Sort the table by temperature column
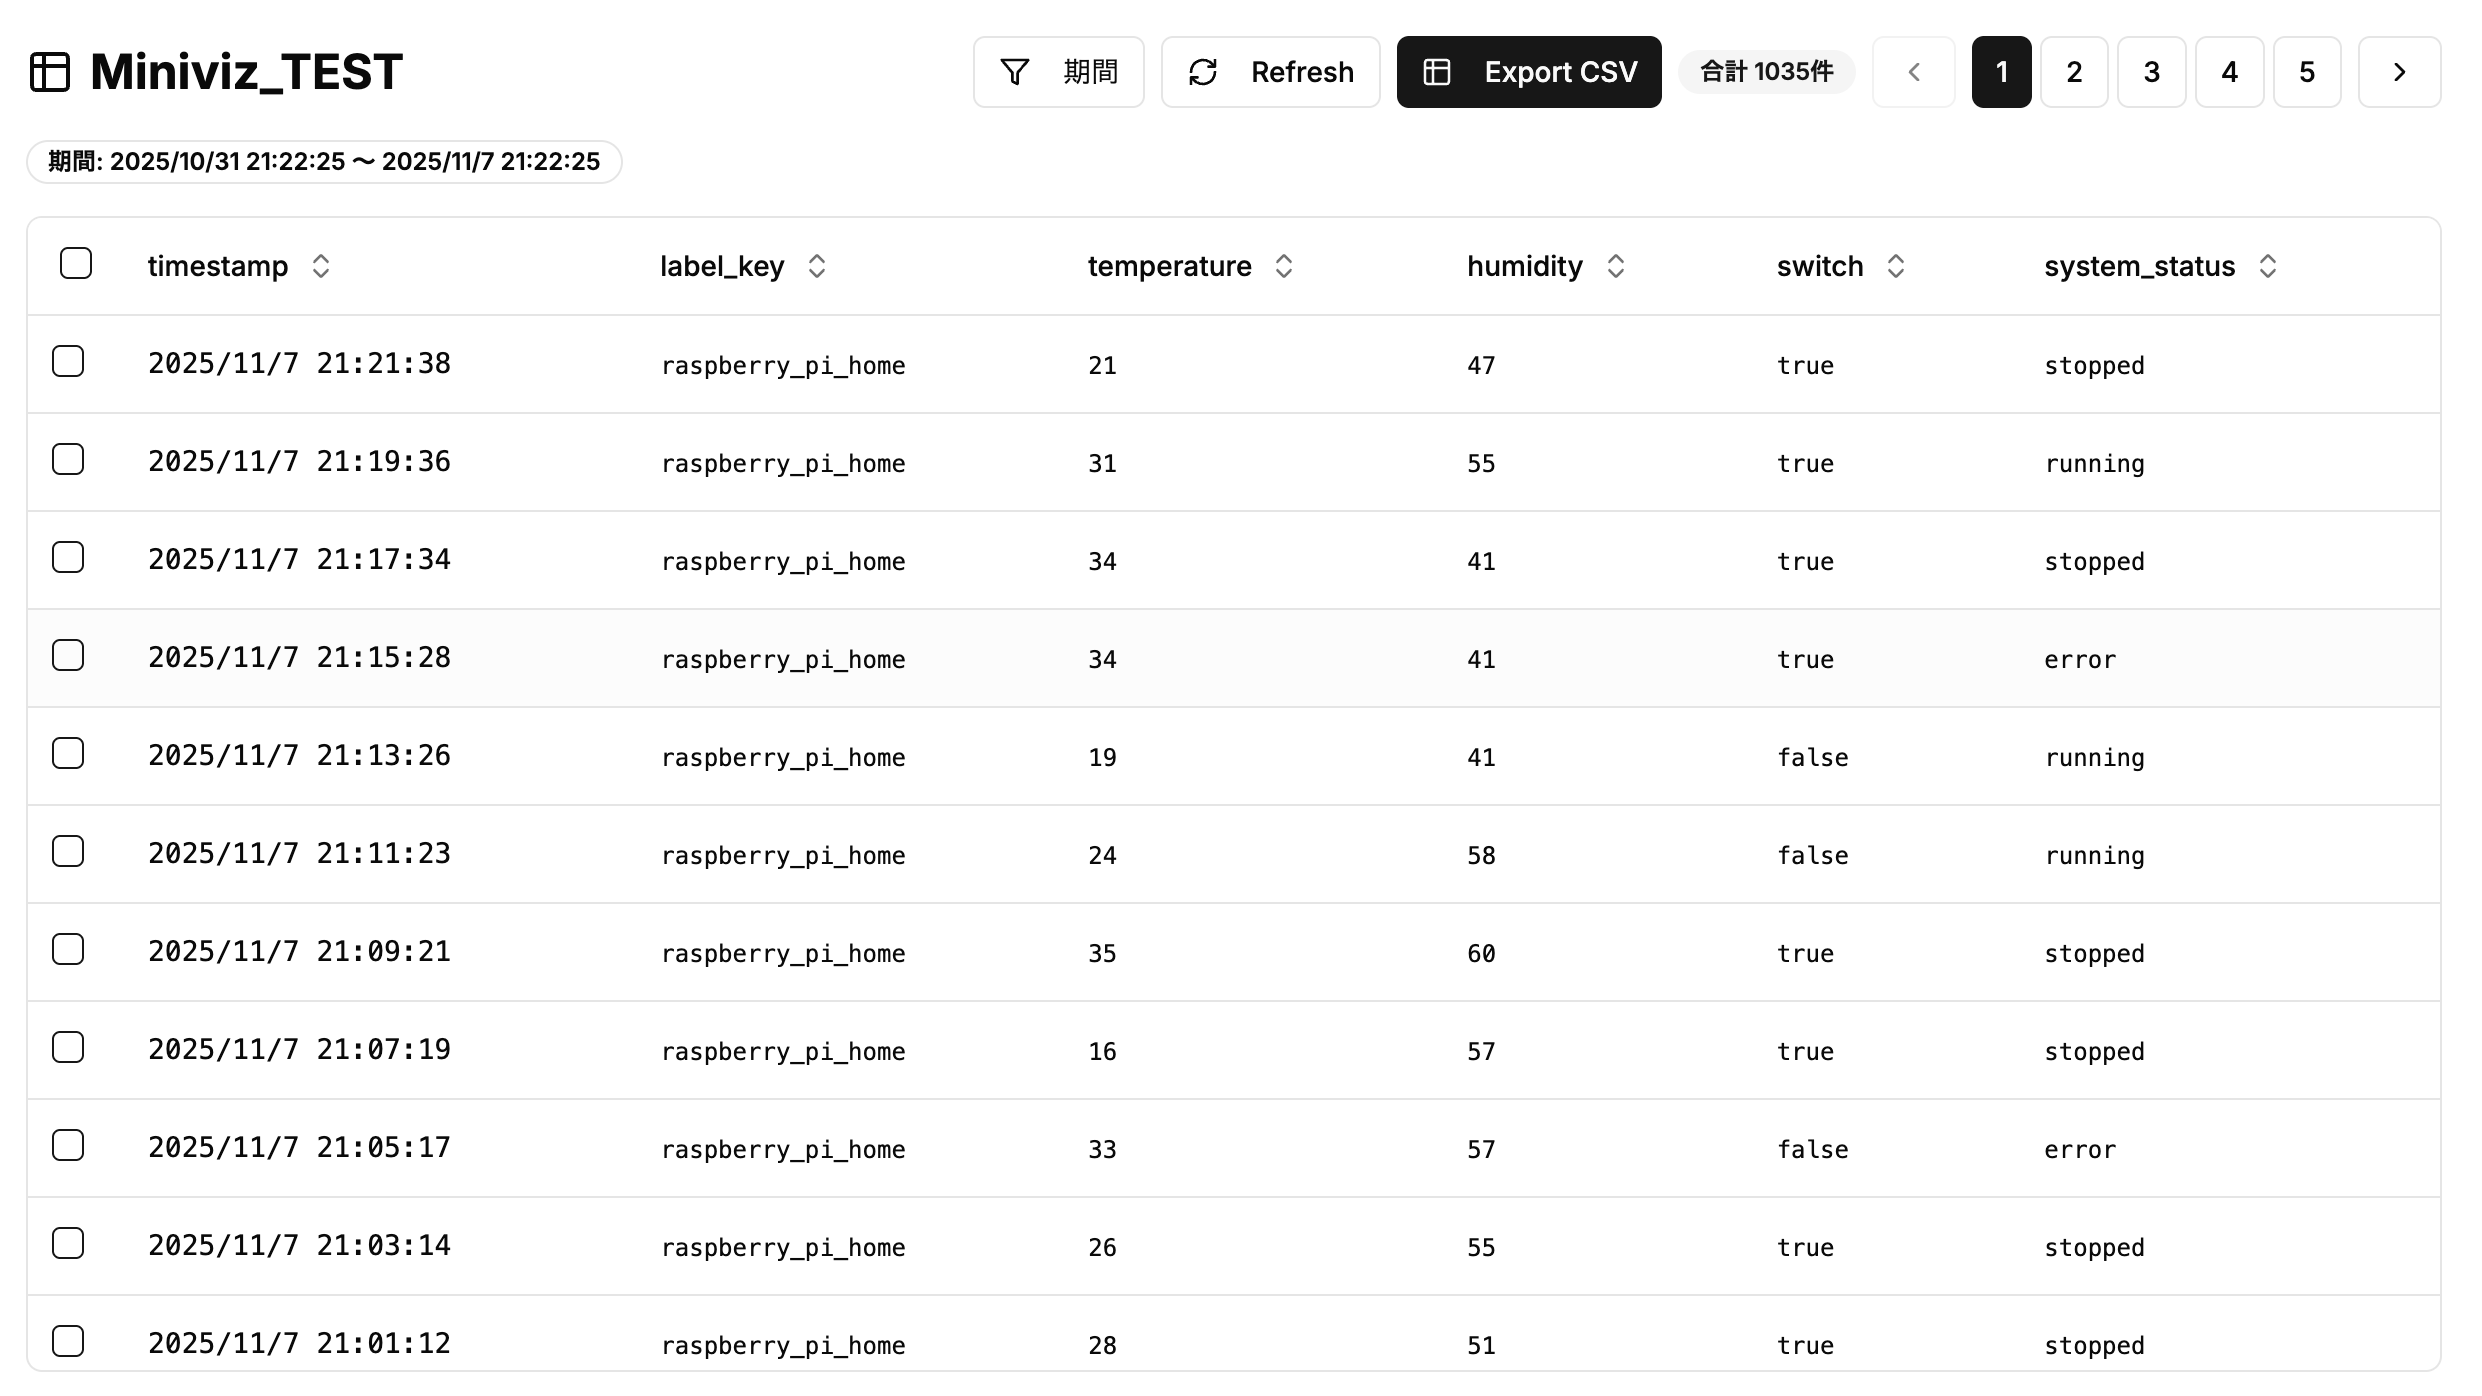This screenshot has width=2482, height=1396. [1284, 265]
